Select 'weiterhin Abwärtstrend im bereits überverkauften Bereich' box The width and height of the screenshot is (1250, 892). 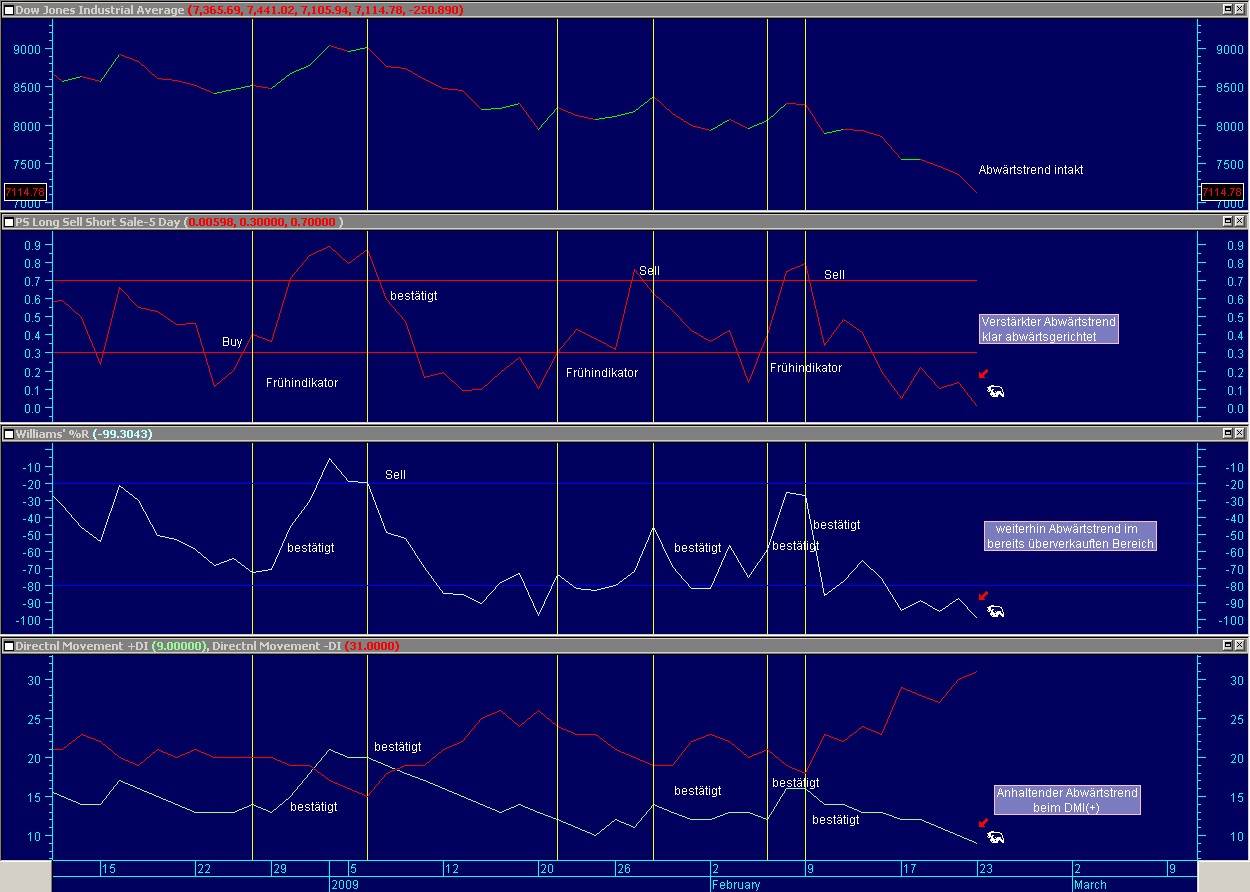[1071, 536]
